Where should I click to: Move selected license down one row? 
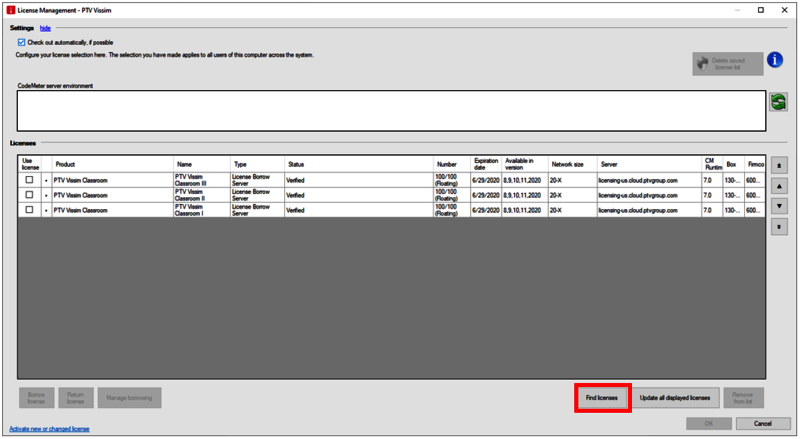point(778,206)
